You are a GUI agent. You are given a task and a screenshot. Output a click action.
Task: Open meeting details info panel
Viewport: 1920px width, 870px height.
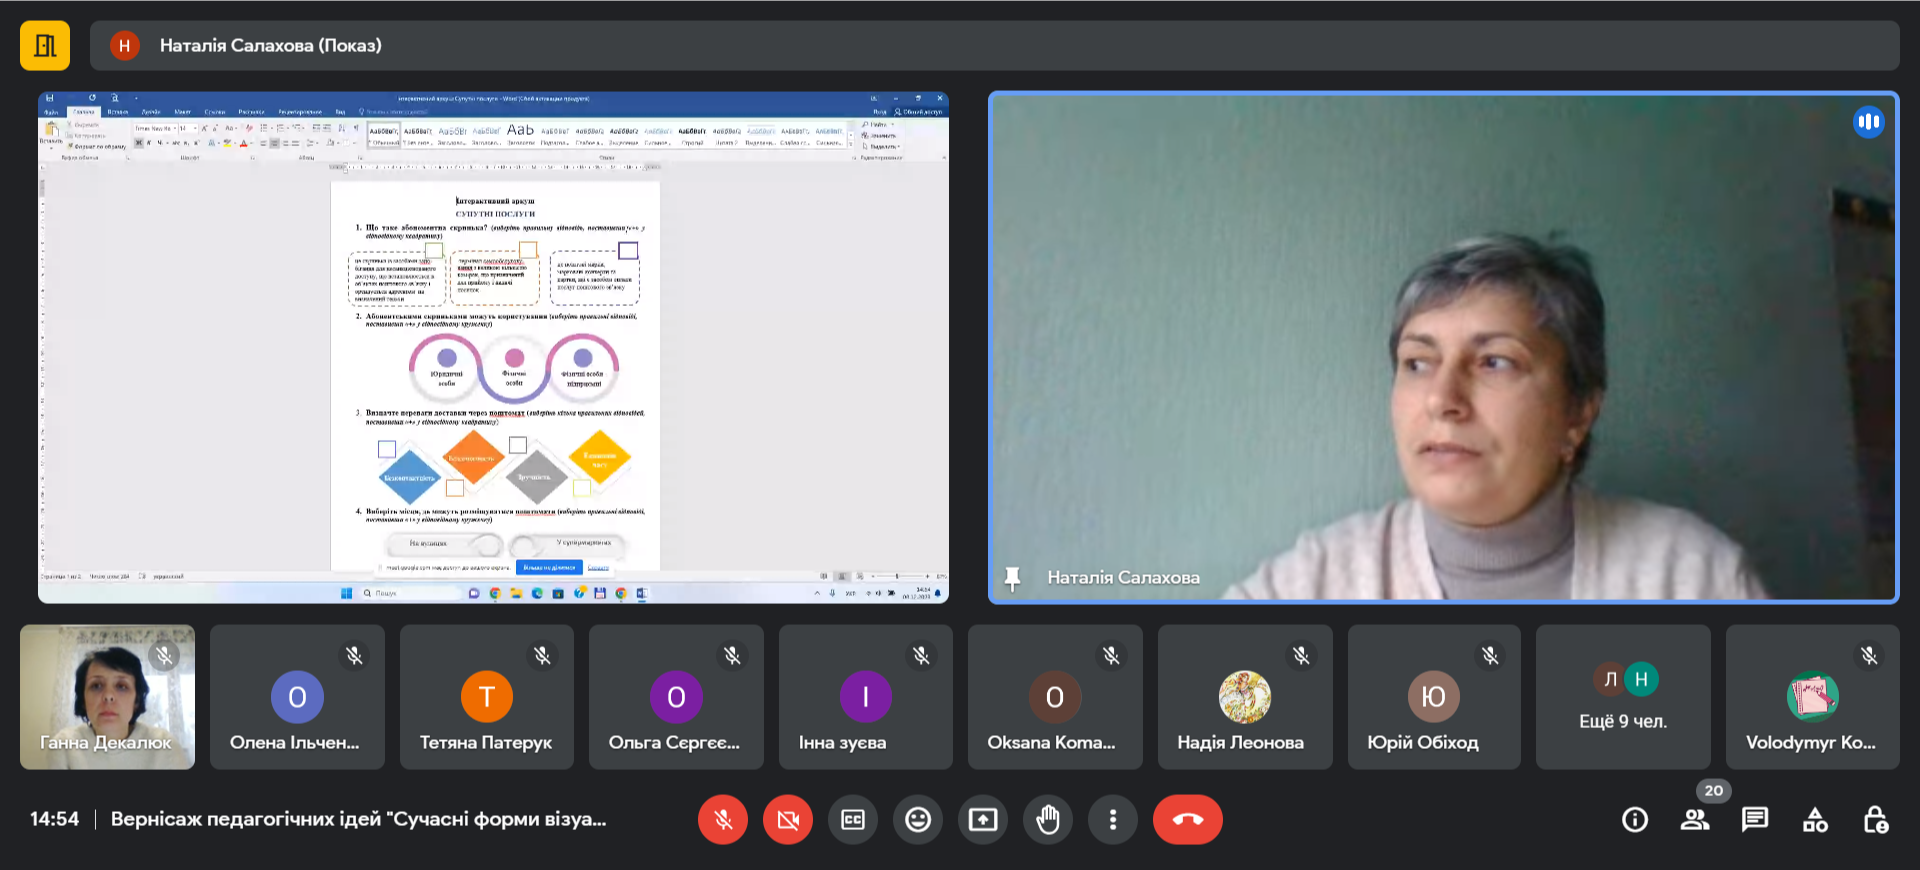[1635, 820]
